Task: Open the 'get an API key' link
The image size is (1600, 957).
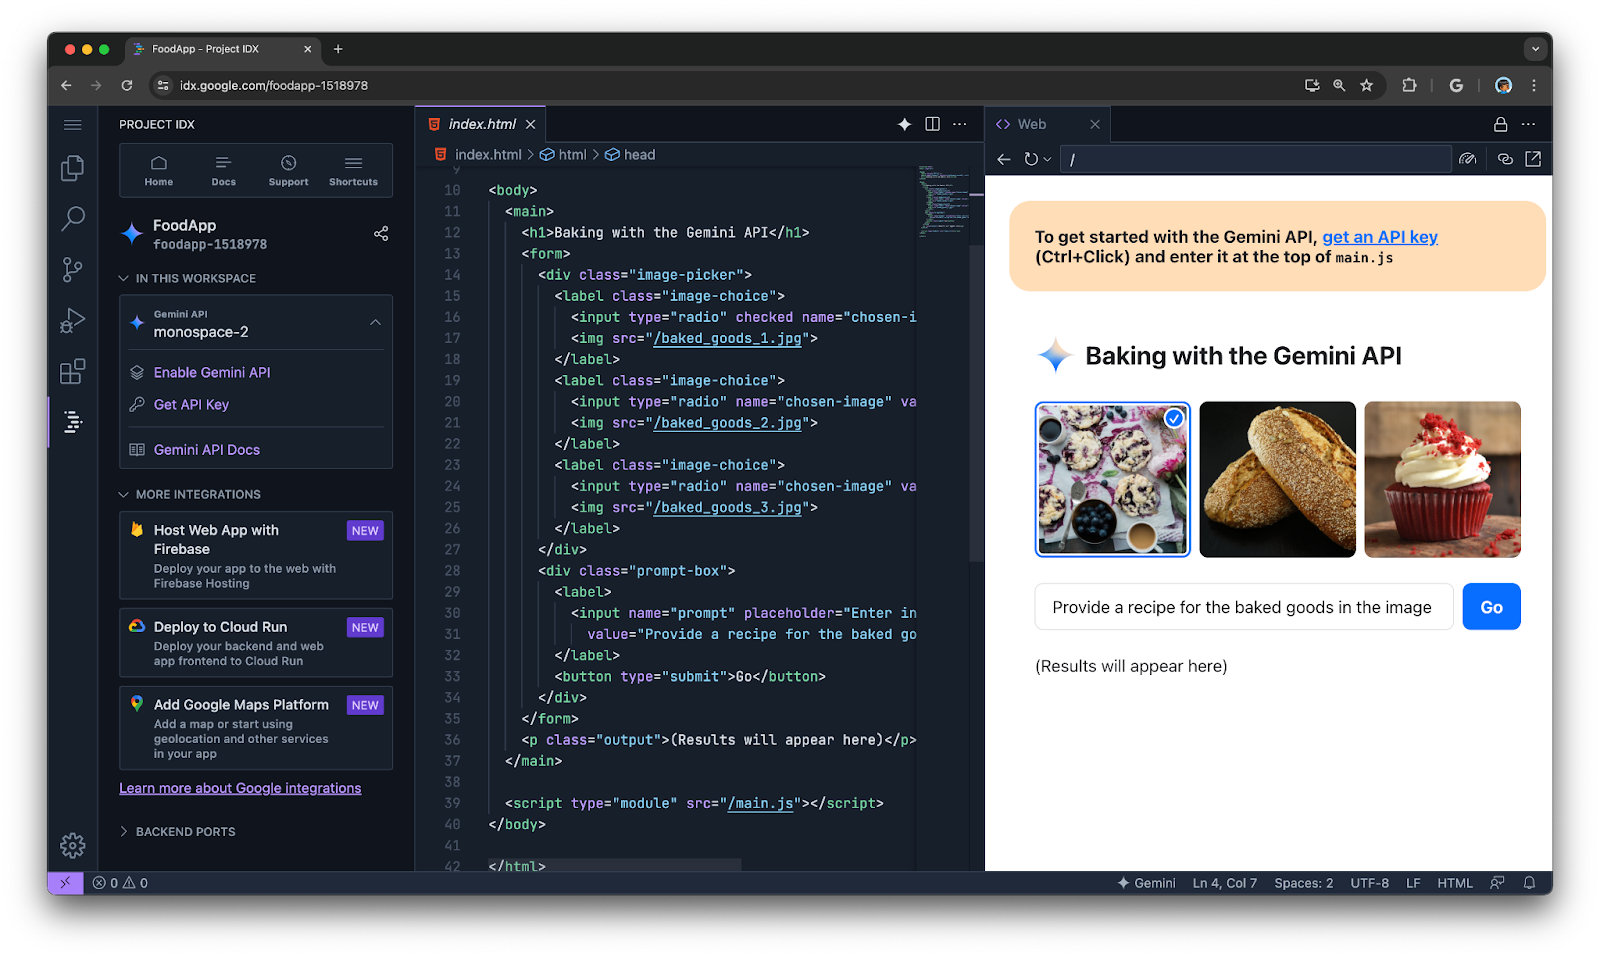Action: coord(1379,237)
